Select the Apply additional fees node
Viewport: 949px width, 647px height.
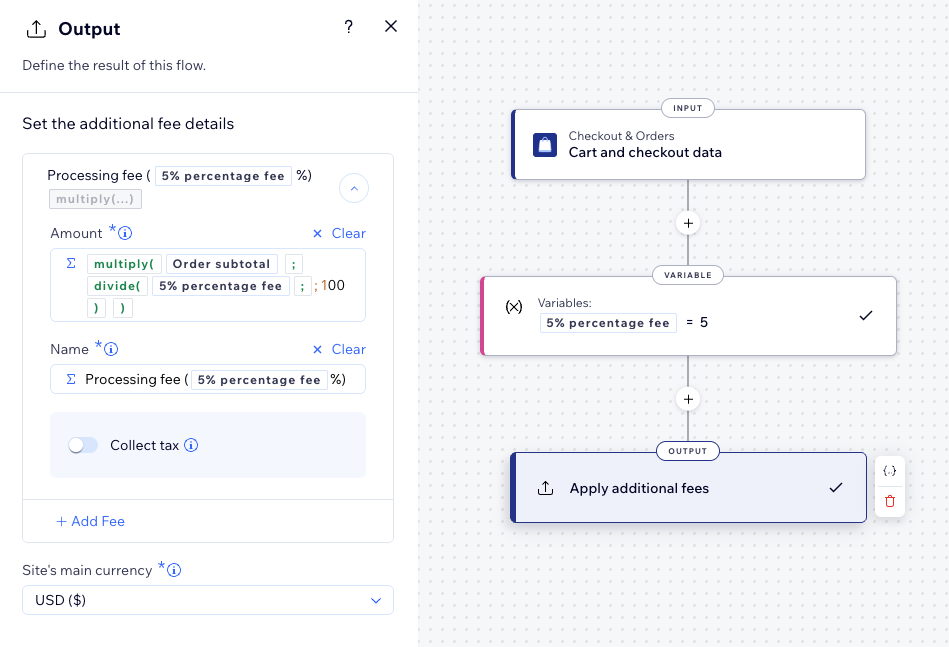[688, 488]
